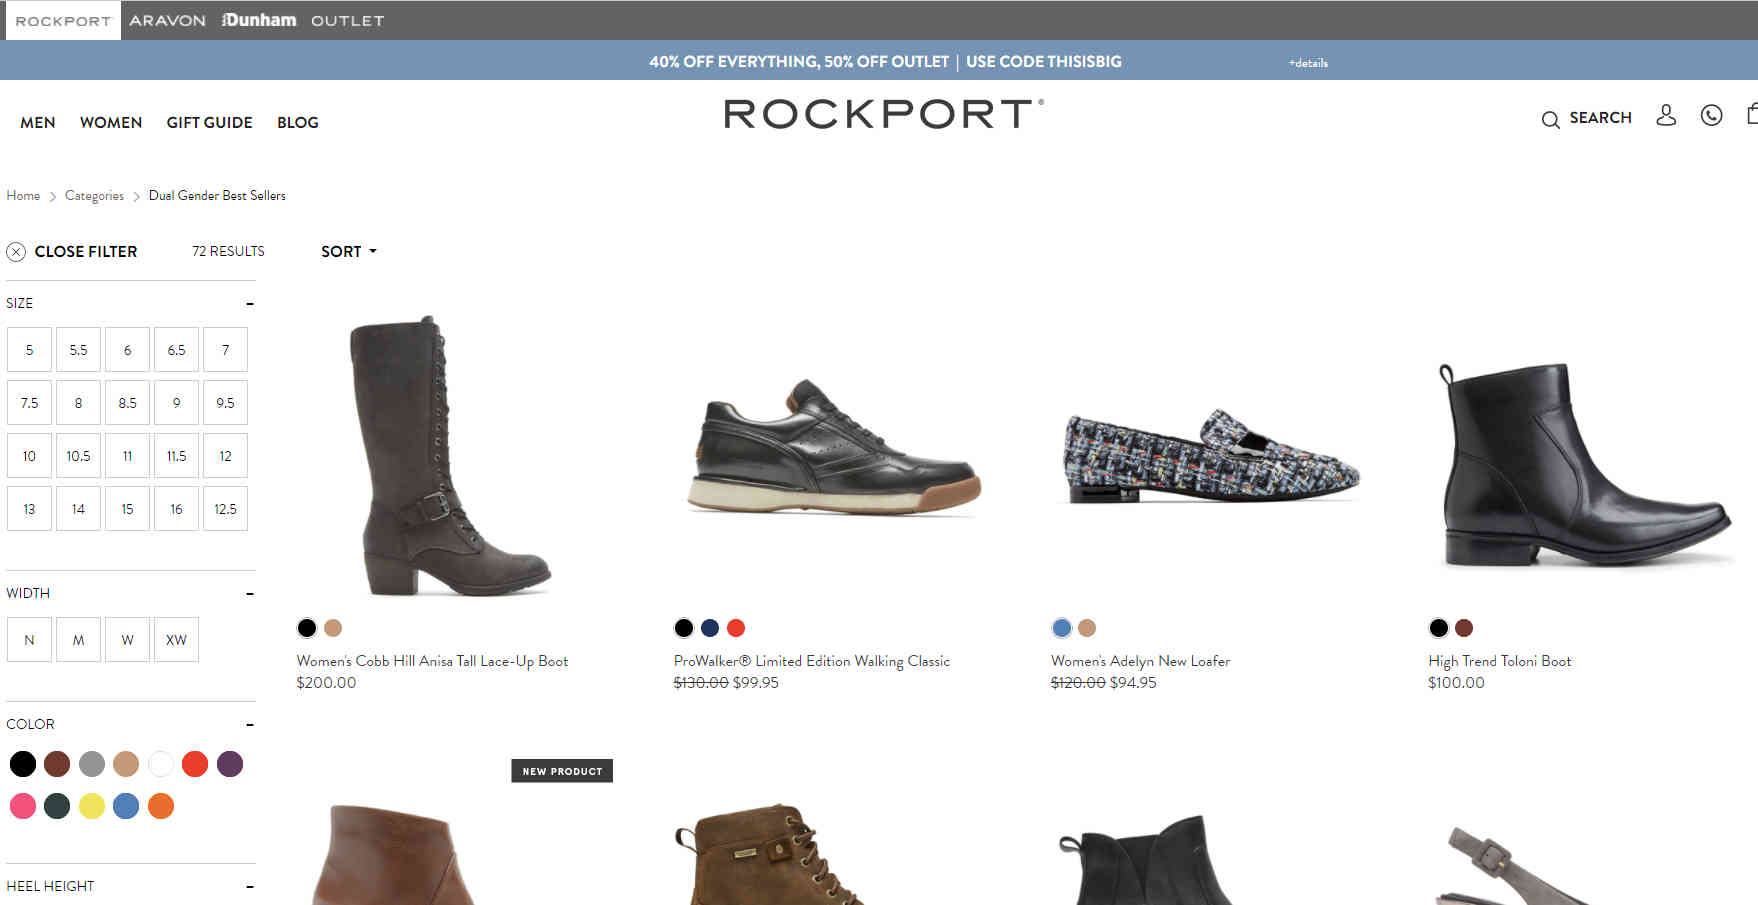Select size 6.5 filter
Viewport: 1758px width, 905px height.
pos(176,350)
